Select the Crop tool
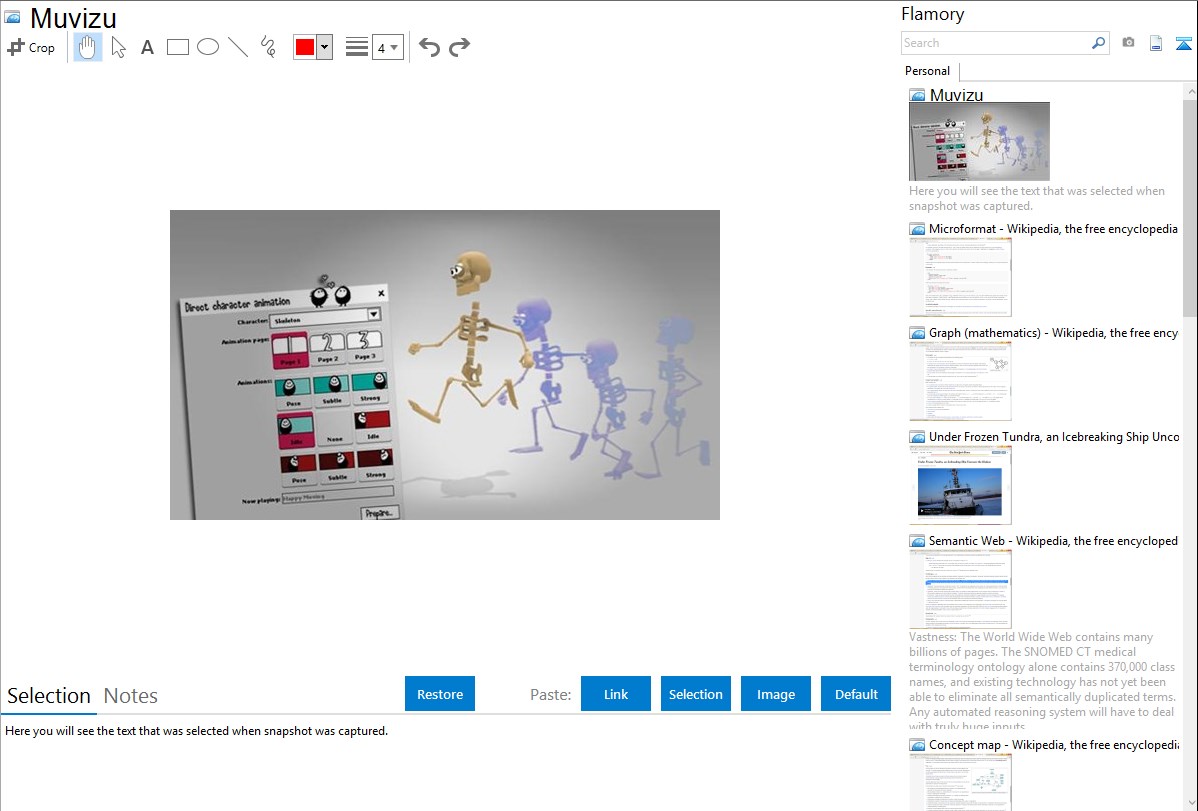 point(31,47)
